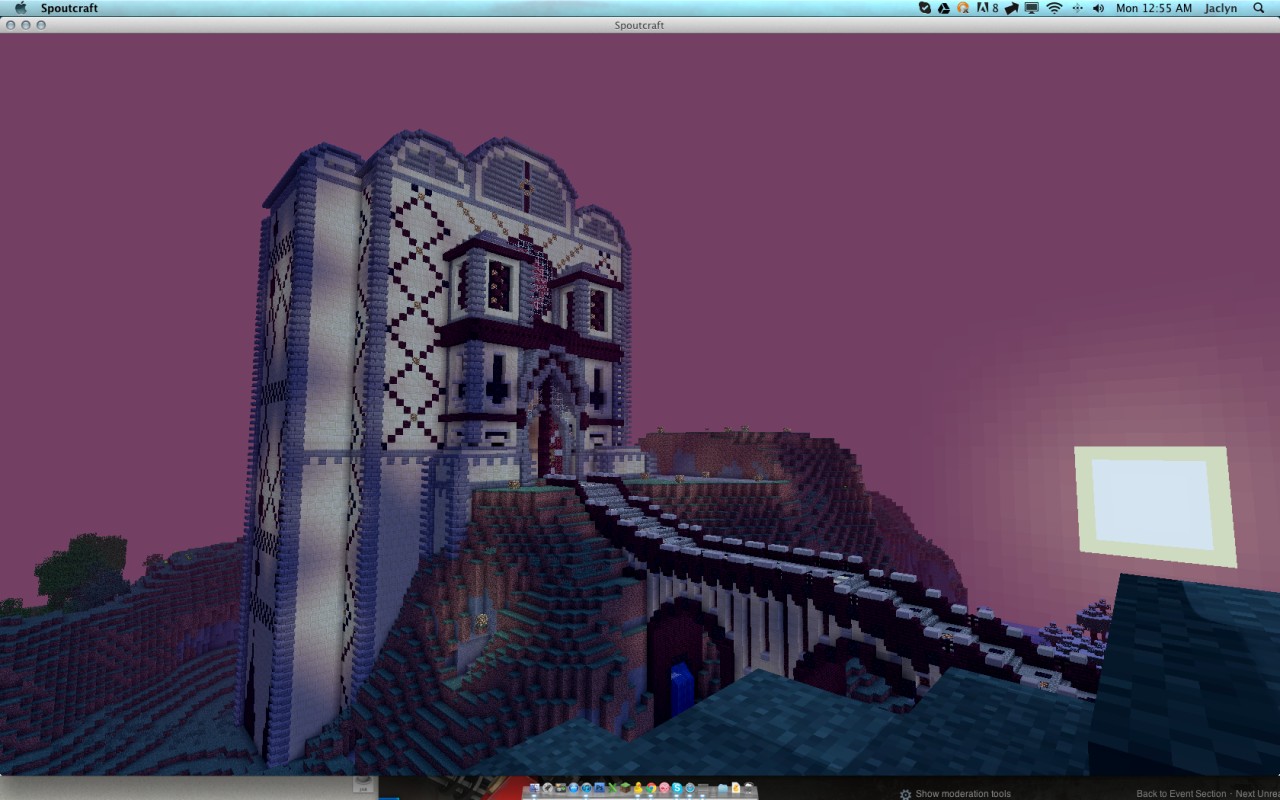Click the Show moderation tools link

point(962,793)
